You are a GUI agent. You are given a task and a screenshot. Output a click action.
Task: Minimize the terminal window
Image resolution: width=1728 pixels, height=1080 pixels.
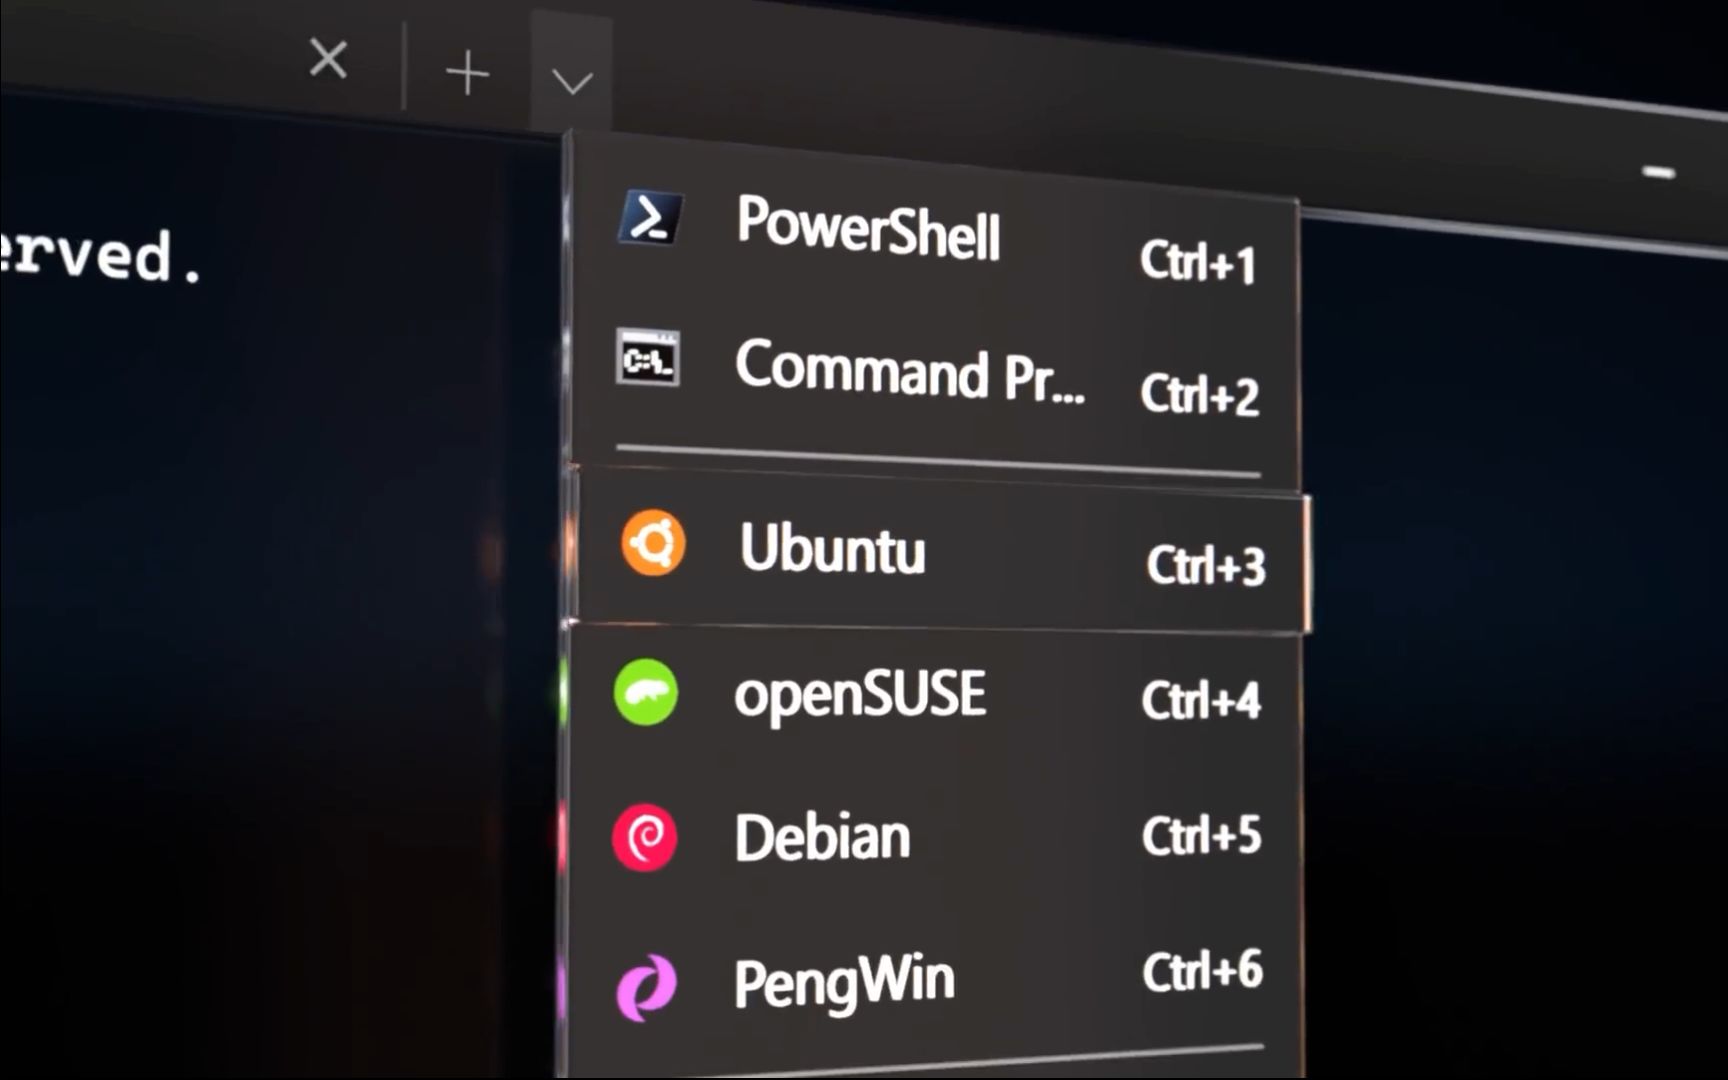(1659, 172)
